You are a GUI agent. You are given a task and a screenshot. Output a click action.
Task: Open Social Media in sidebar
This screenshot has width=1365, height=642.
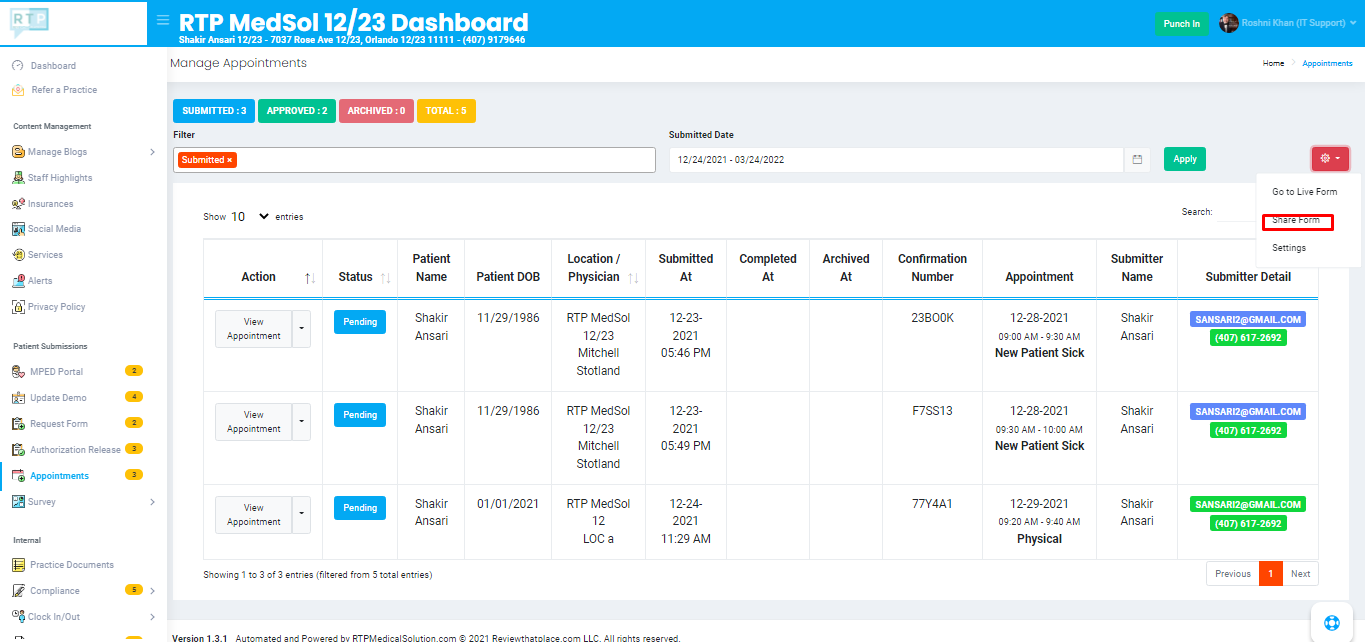click(54, 229)
